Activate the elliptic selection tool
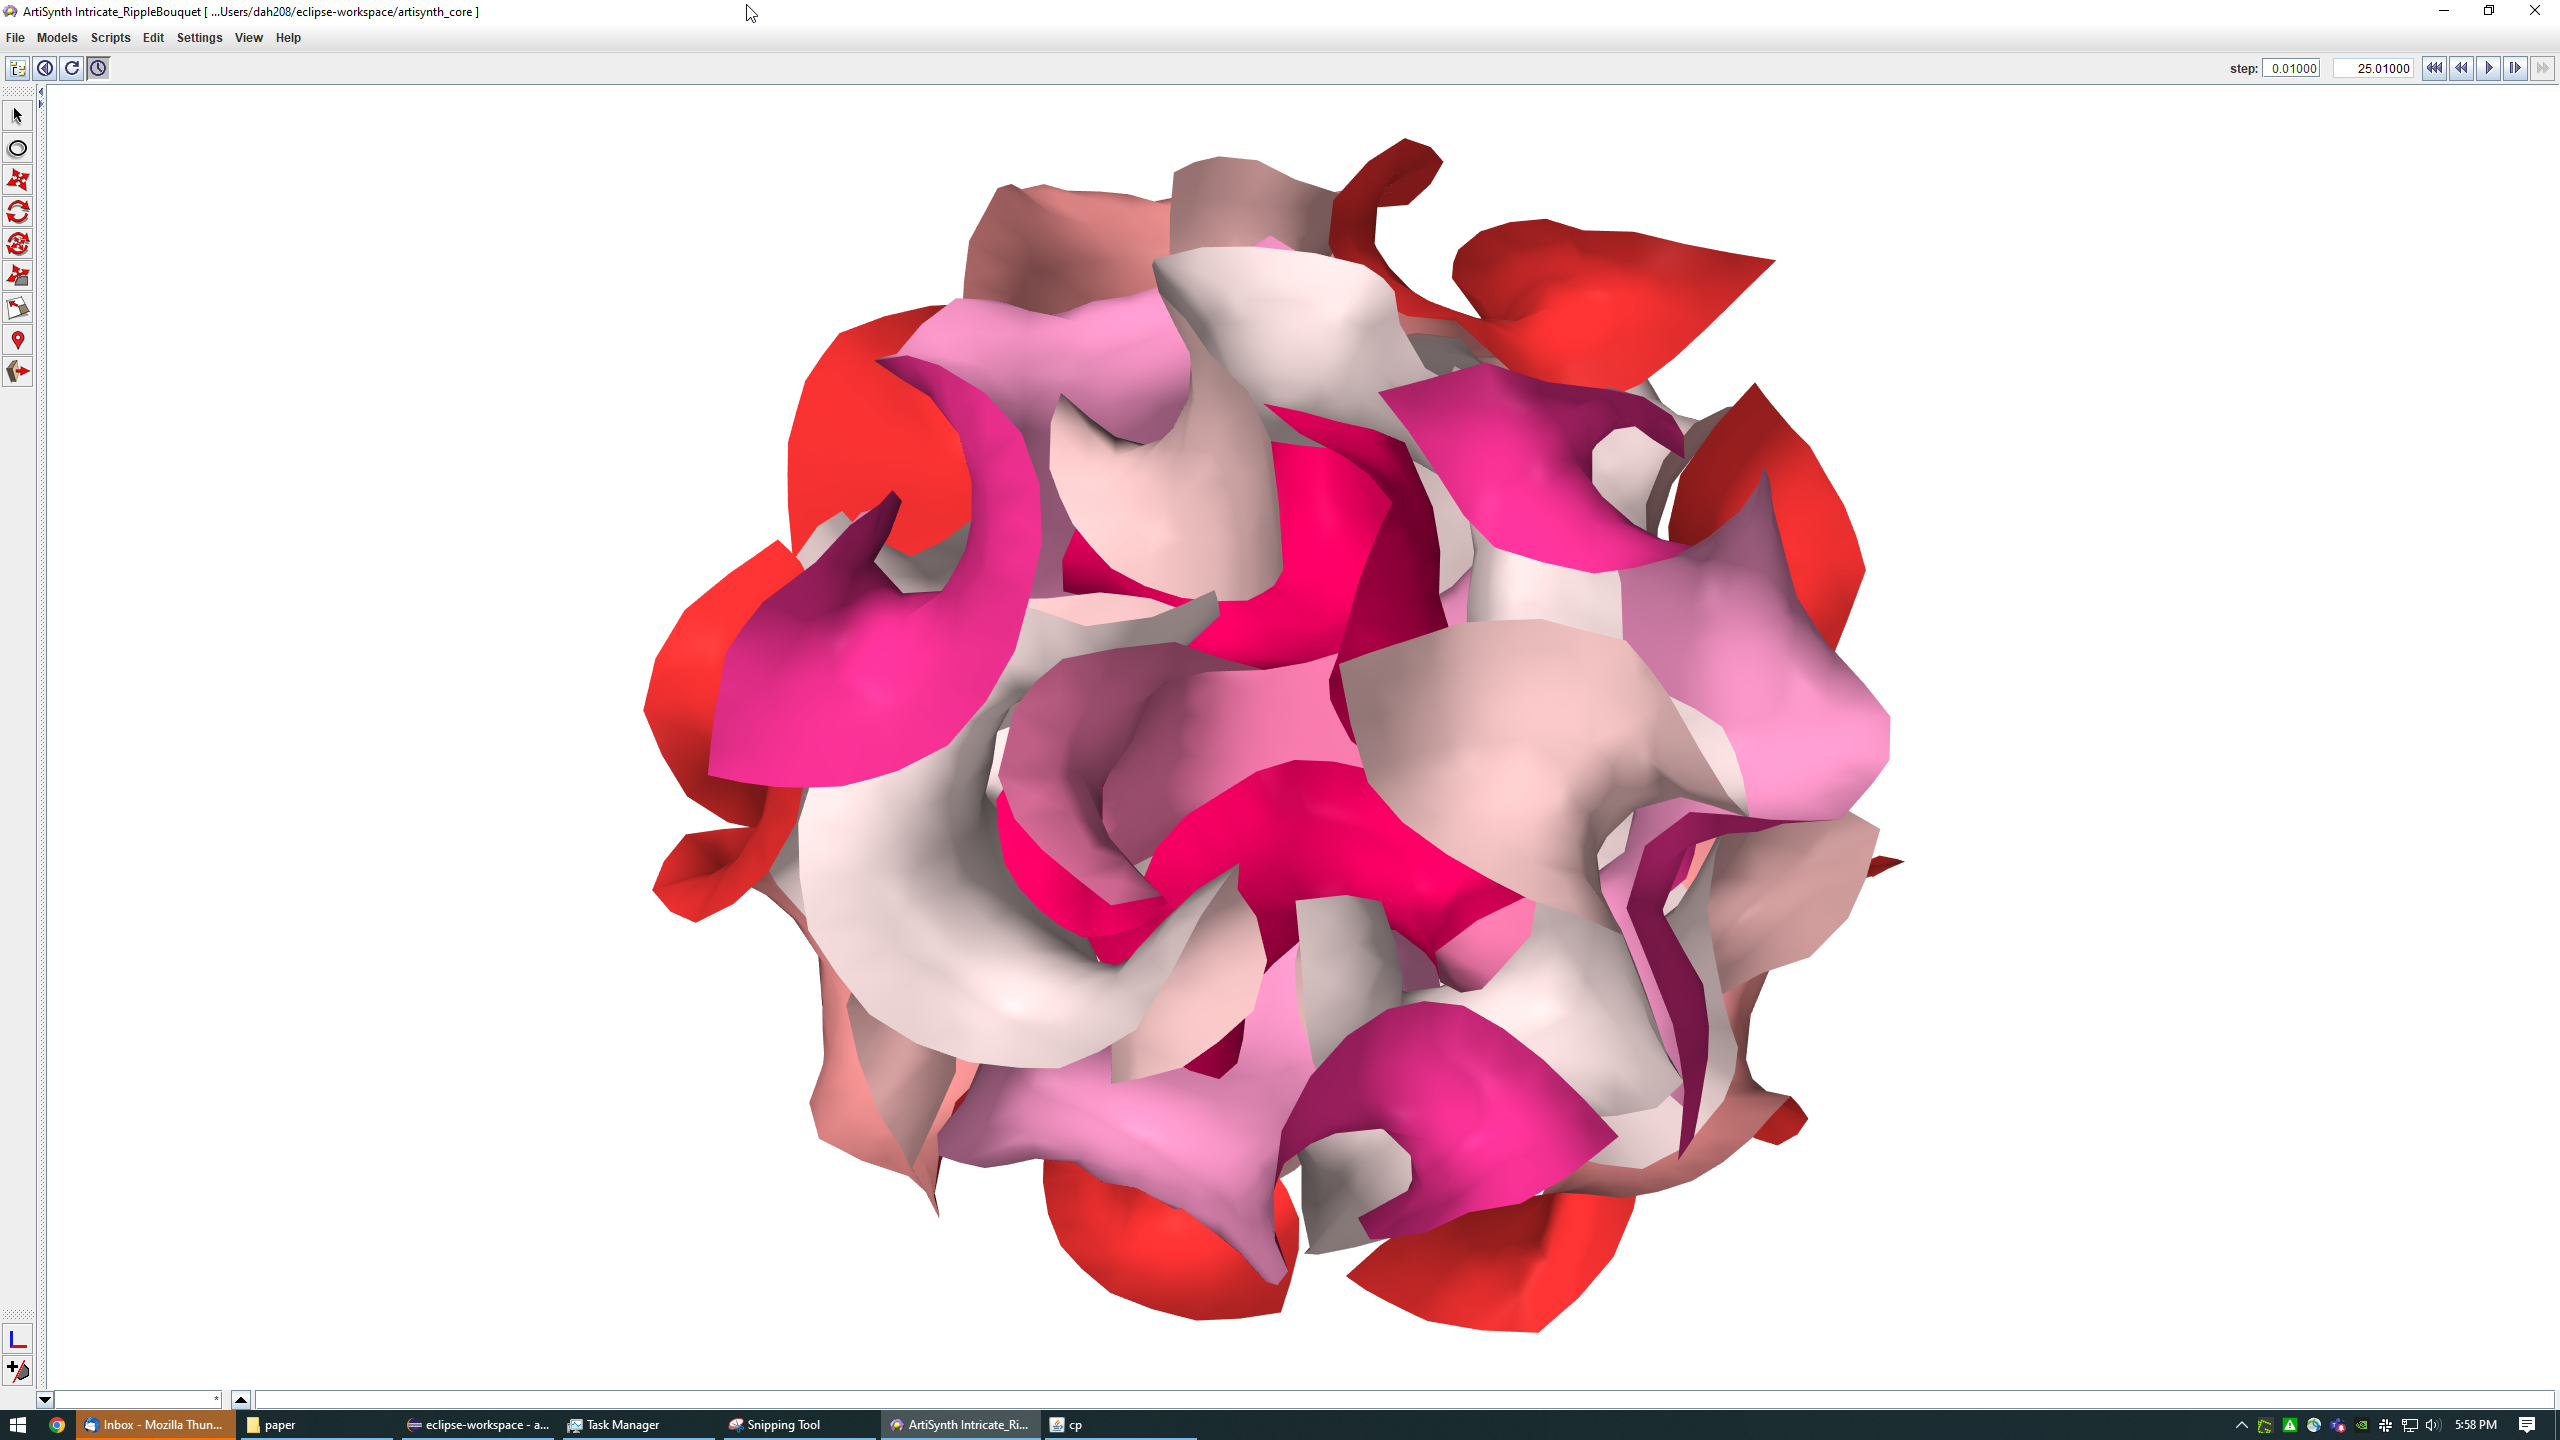 [x=17, y=148]
